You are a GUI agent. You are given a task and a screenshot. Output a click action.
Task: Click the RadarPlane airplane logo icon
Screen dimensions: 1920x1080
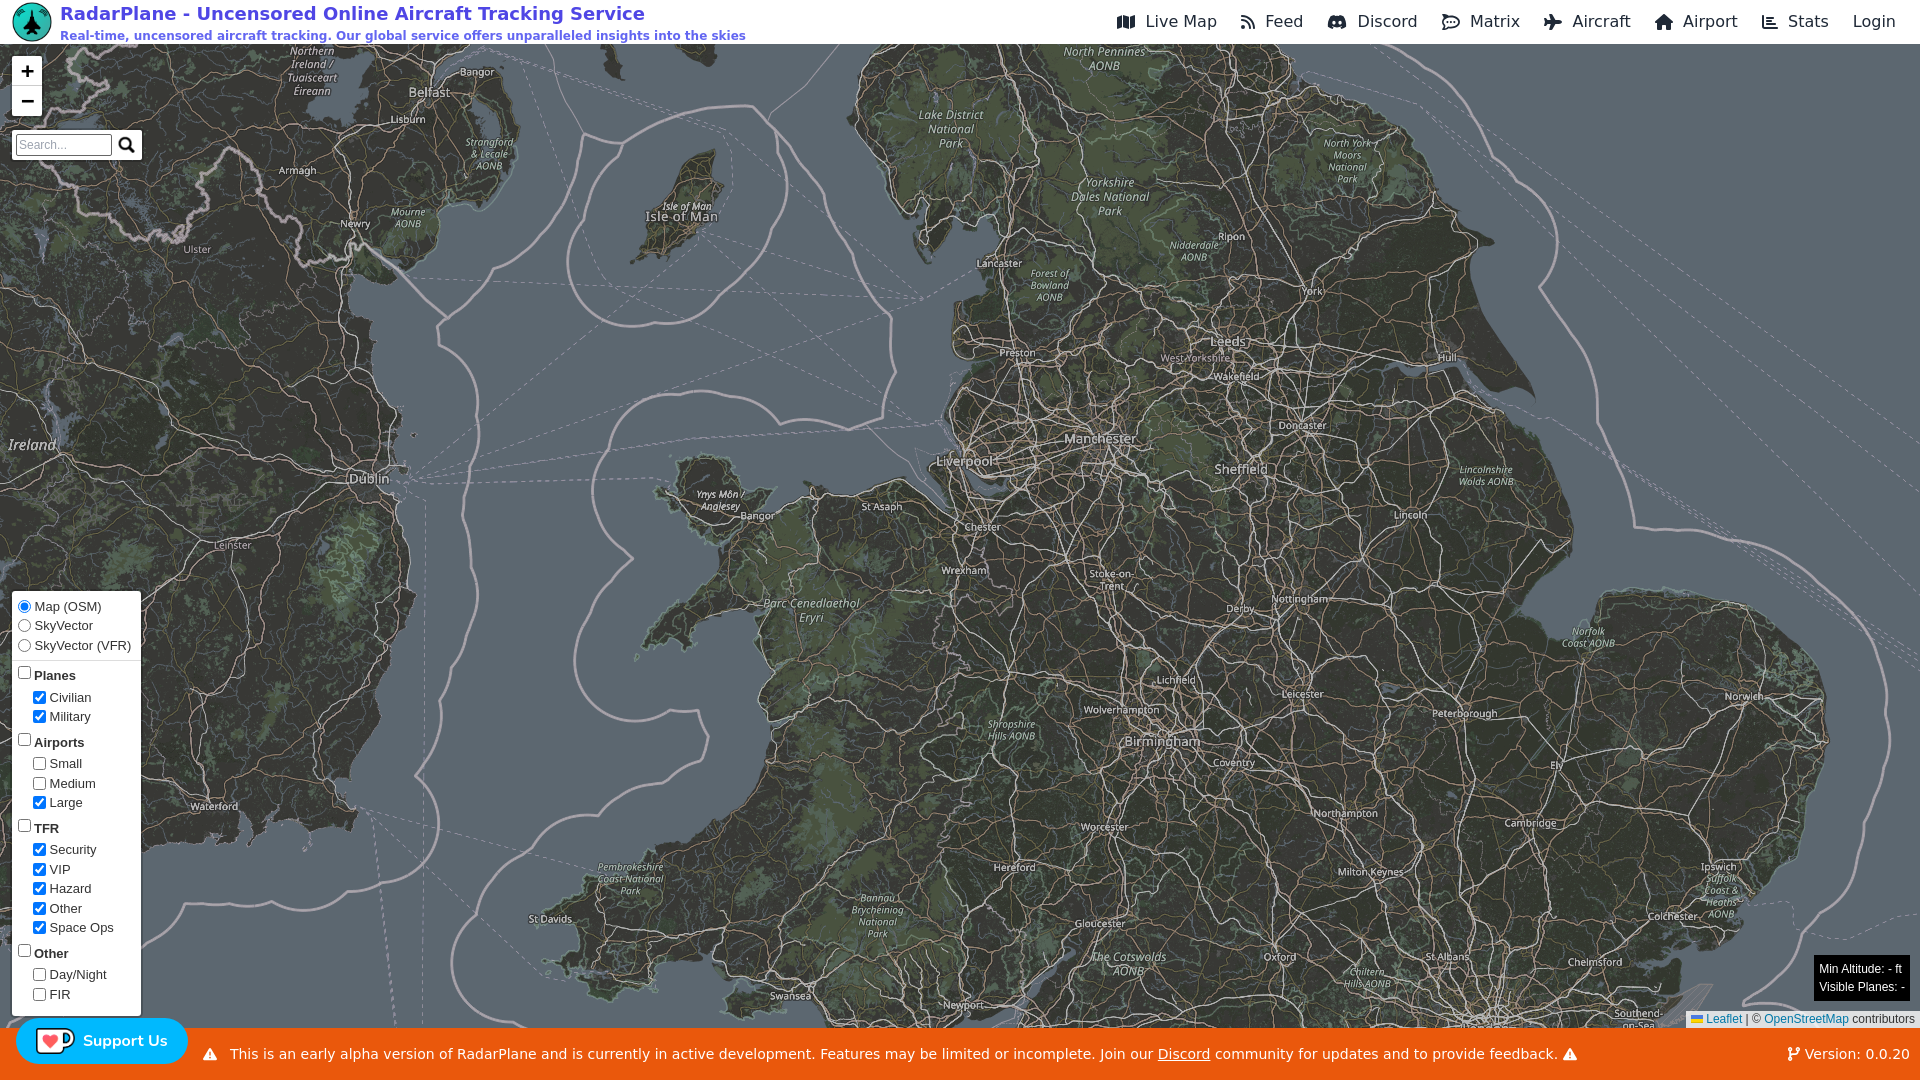coord(31,22)
